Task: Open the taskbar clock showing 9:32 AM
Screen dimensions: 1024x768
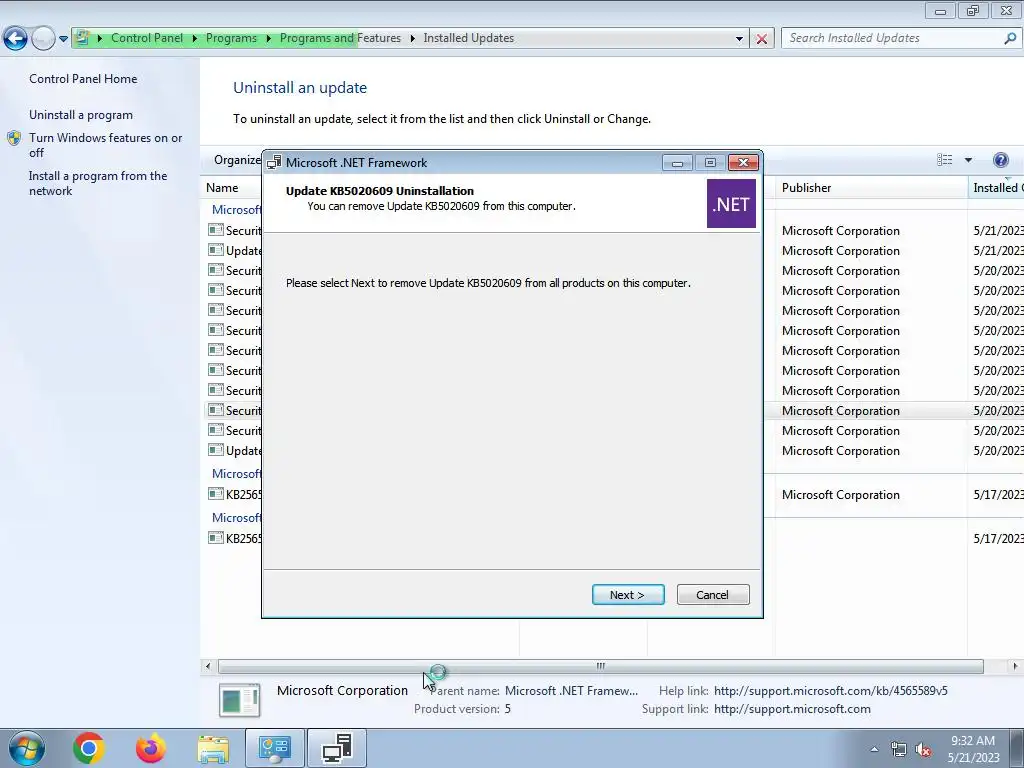Action: click(x=972, y=749)
